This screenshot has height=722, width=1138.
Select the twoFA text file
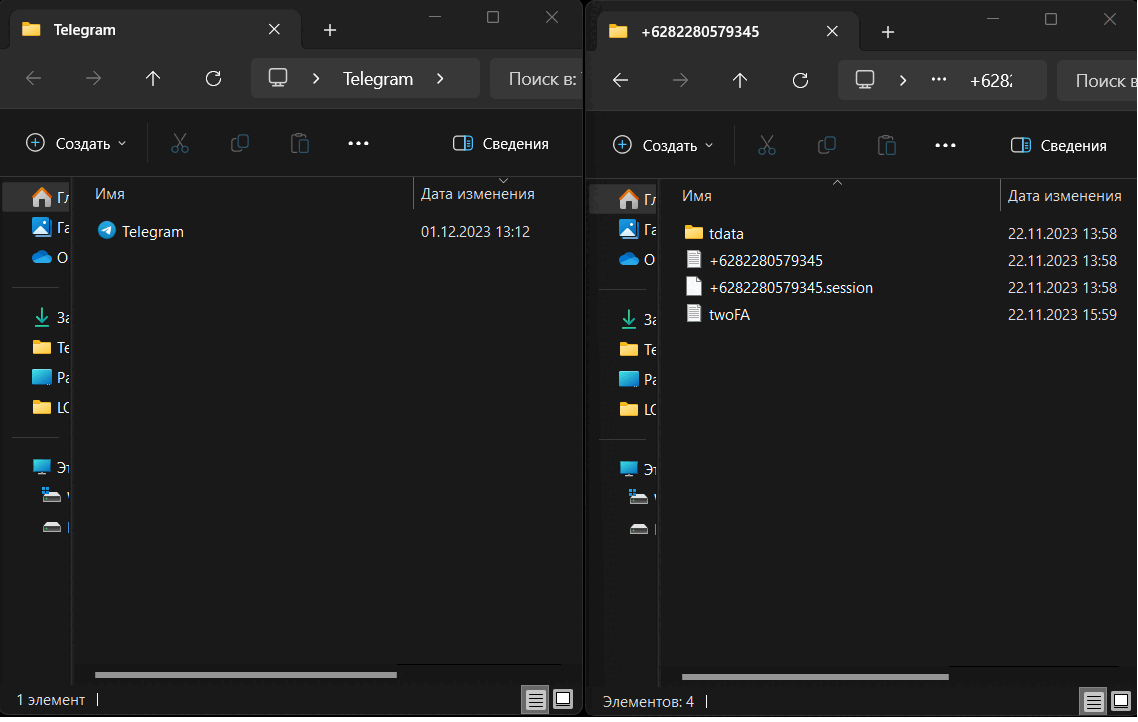tap(728, 314)
